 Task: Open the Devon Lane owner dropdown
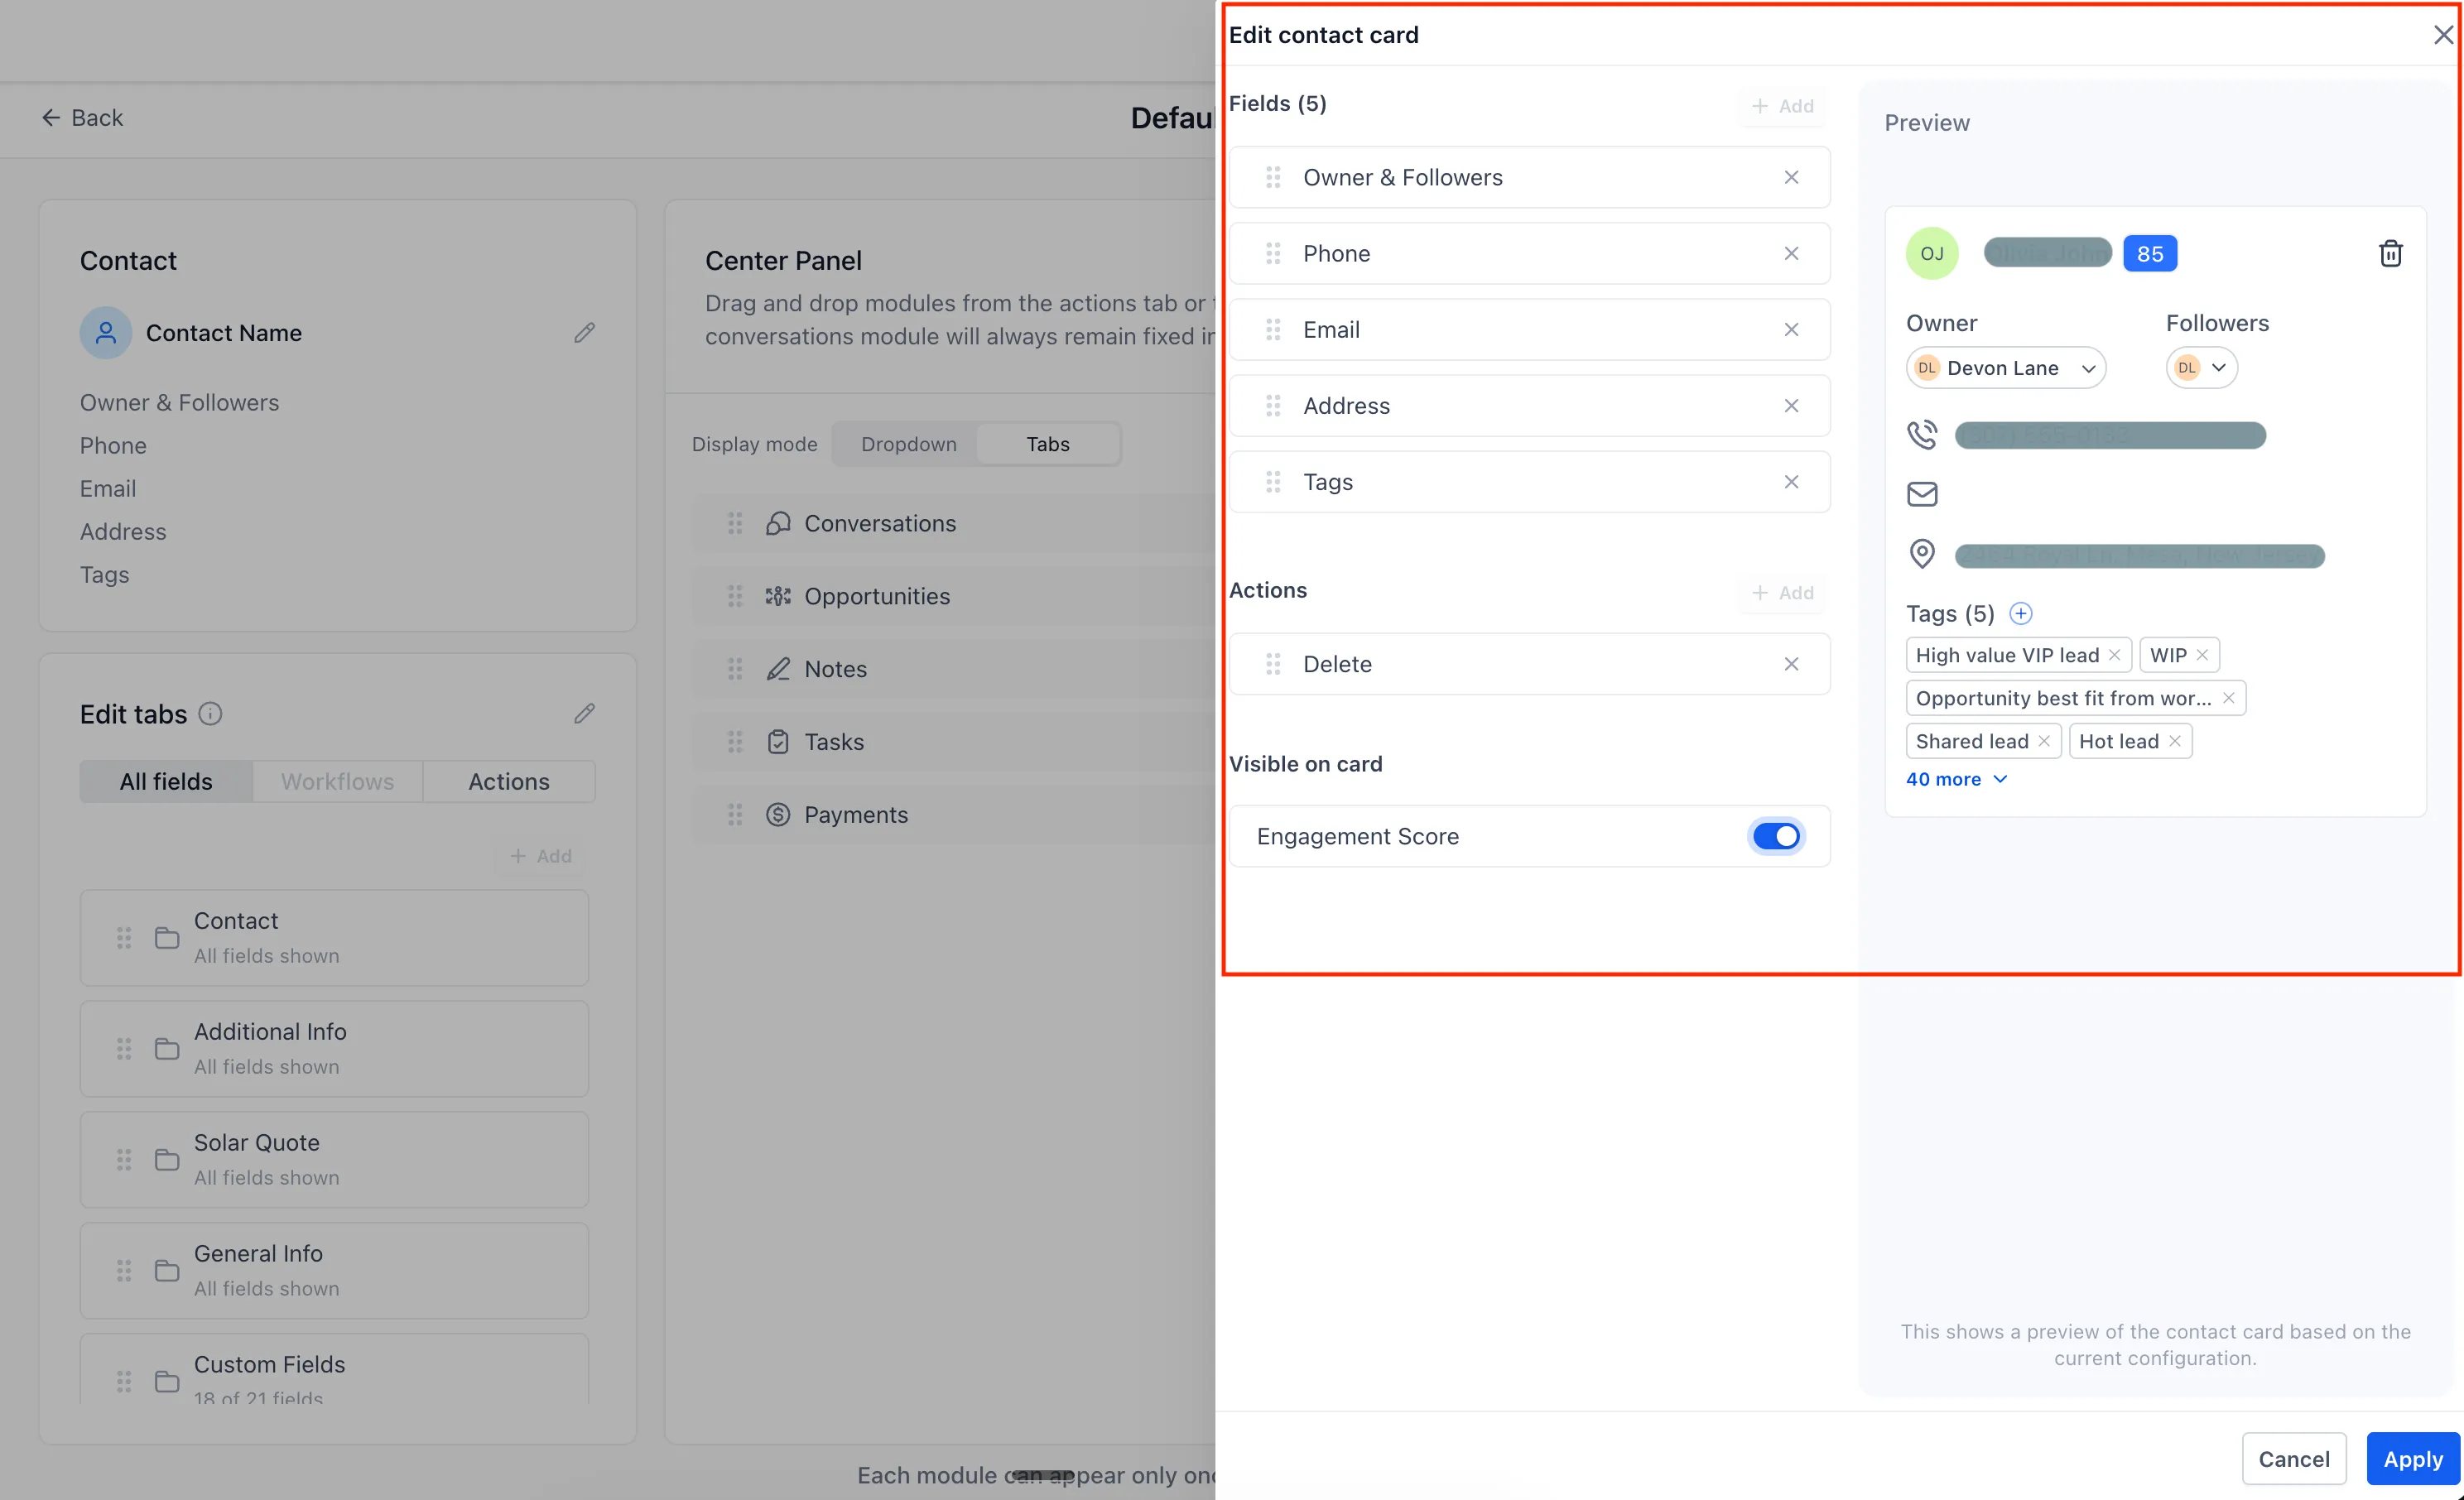click(x=2005, y=368)
